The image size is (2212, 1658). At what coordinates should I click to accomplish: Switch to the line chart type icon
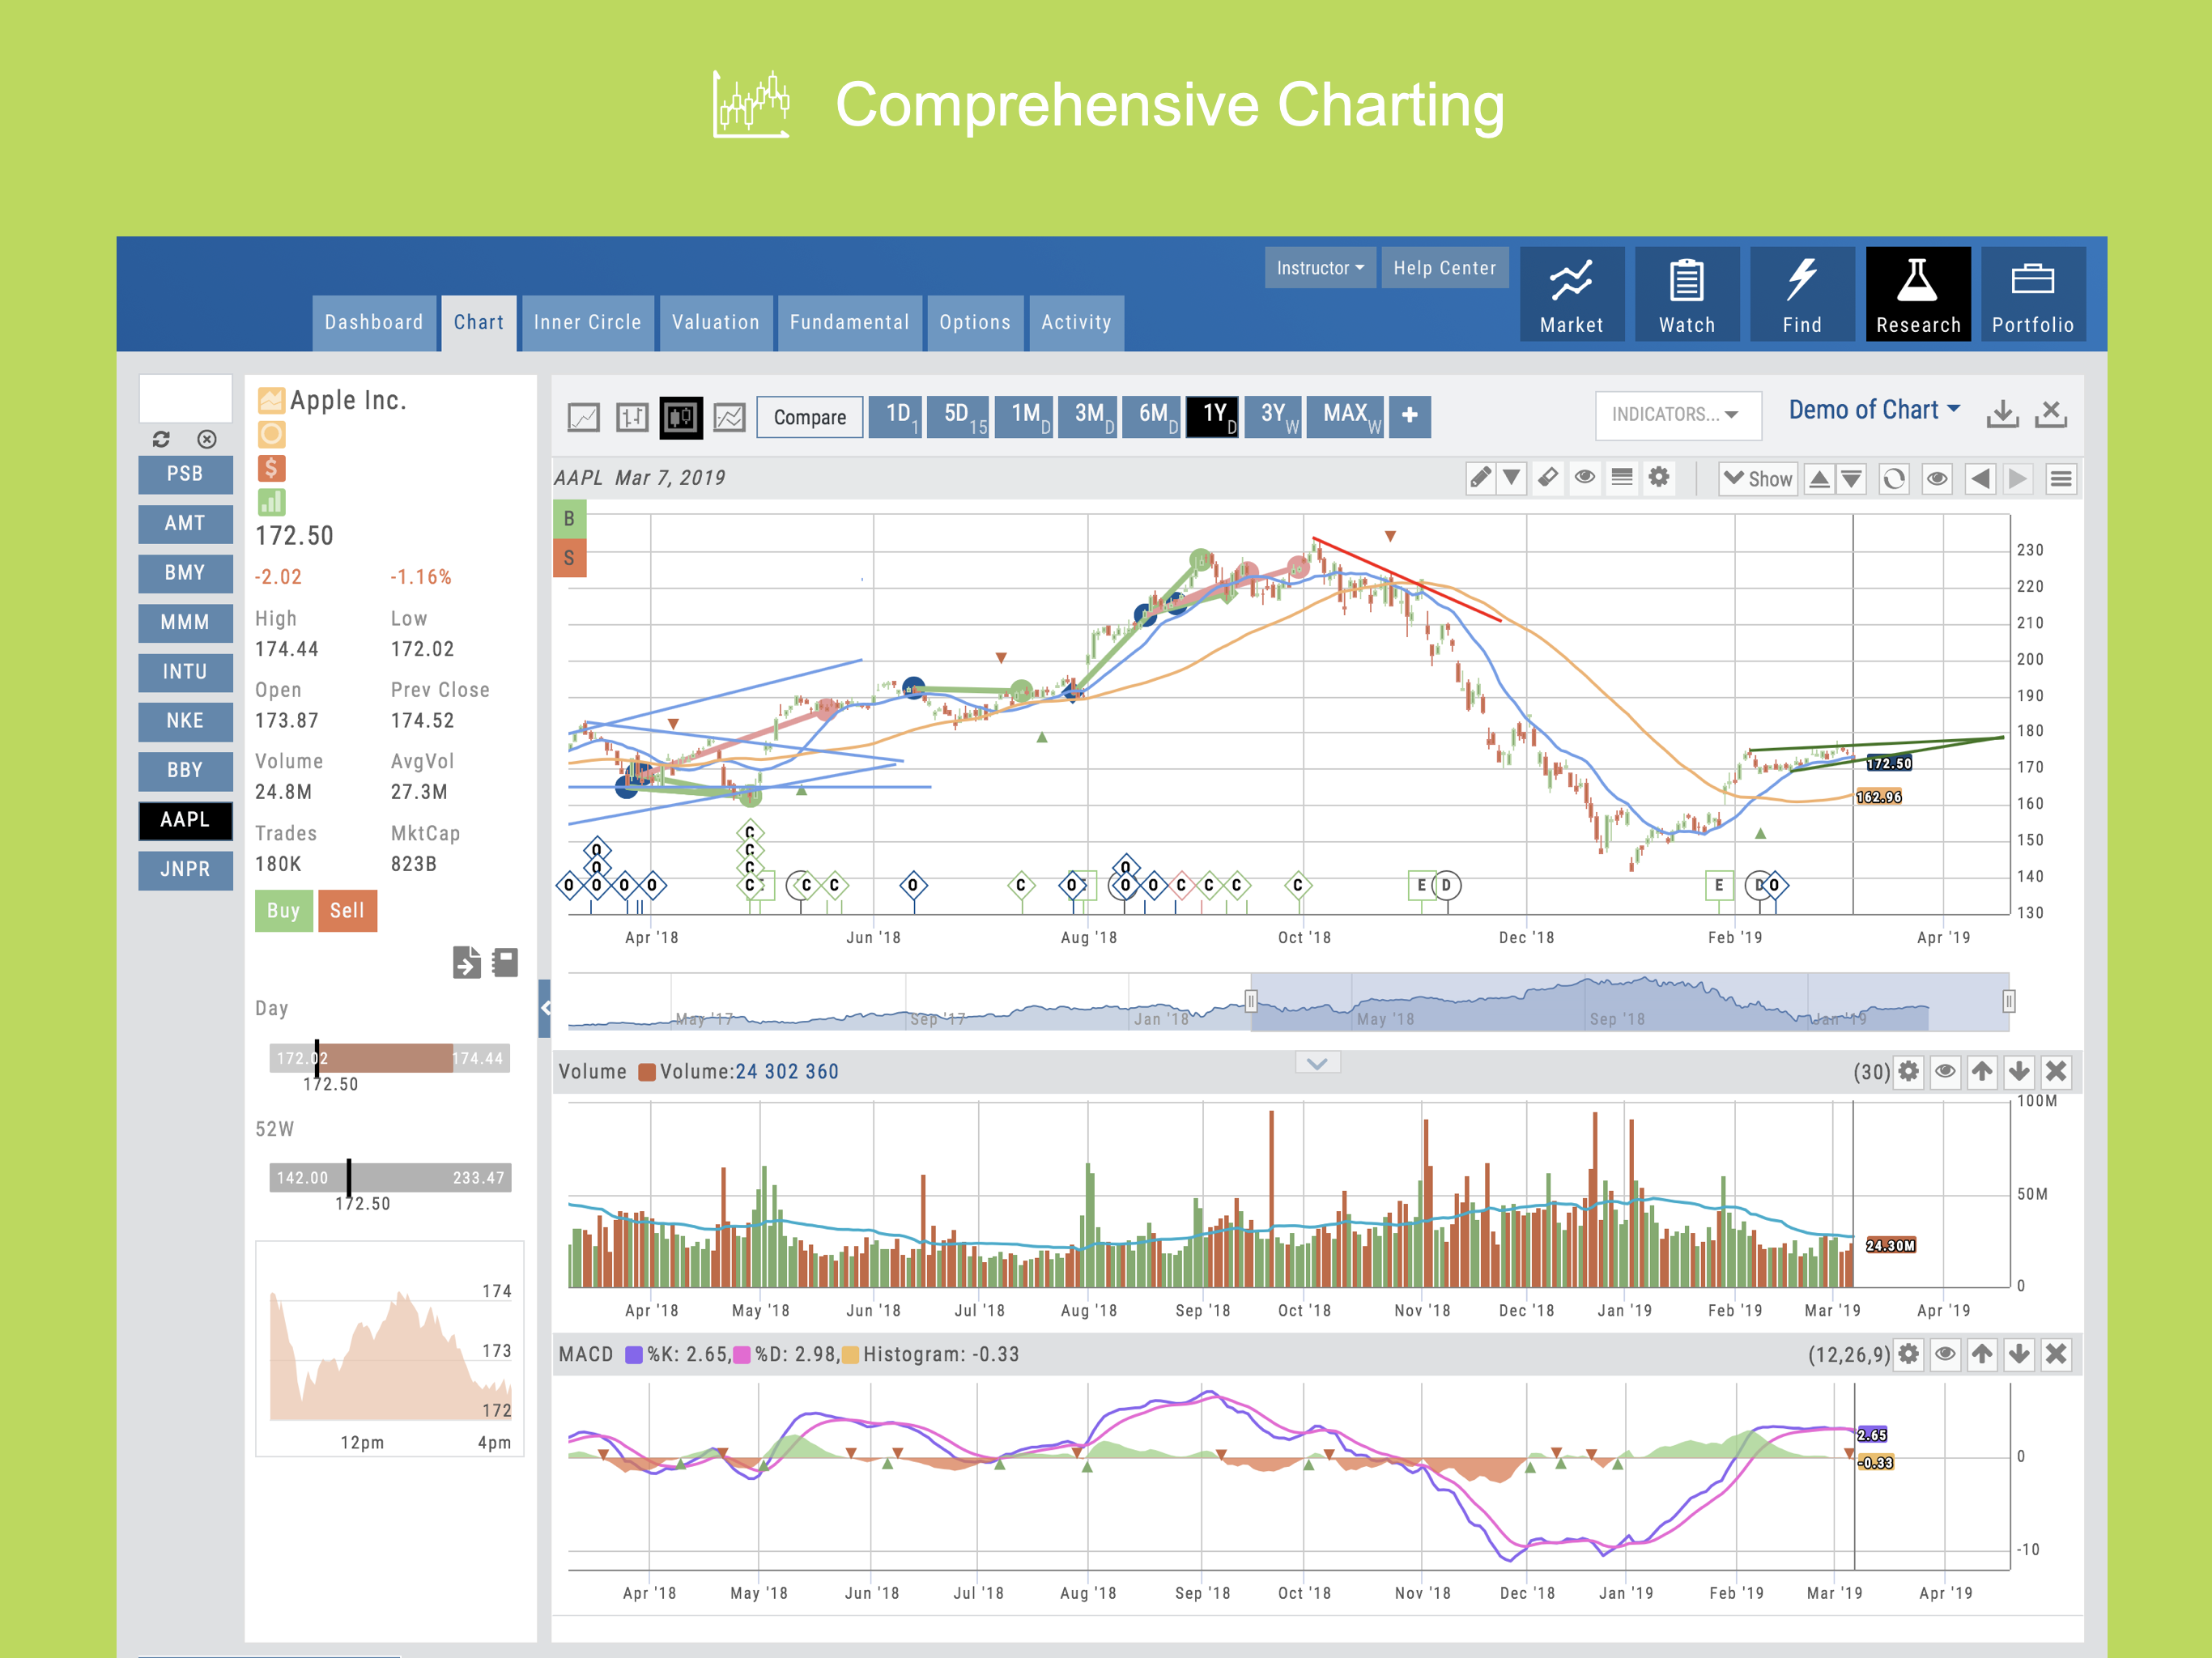584,417
